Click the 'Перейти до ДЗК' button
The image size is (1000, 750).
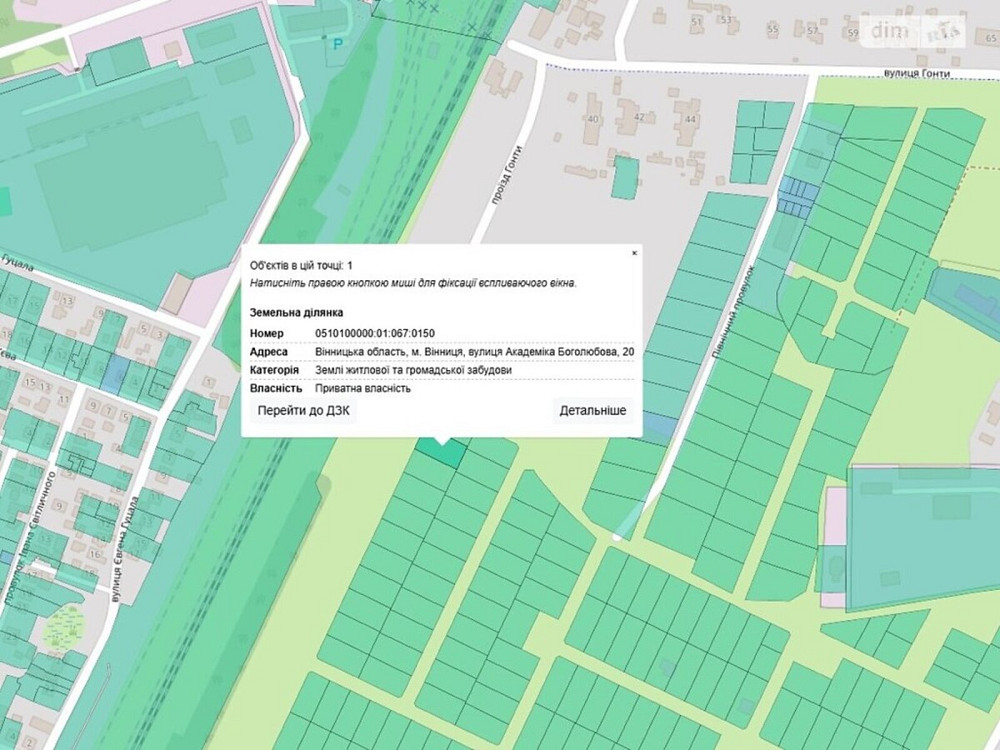(x=303, y=411)
